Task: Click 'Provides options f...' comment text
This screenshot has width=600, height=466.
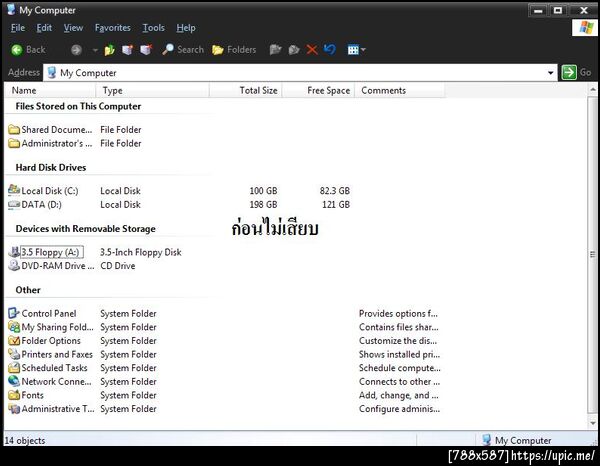Action: click(x=398, y=314)
